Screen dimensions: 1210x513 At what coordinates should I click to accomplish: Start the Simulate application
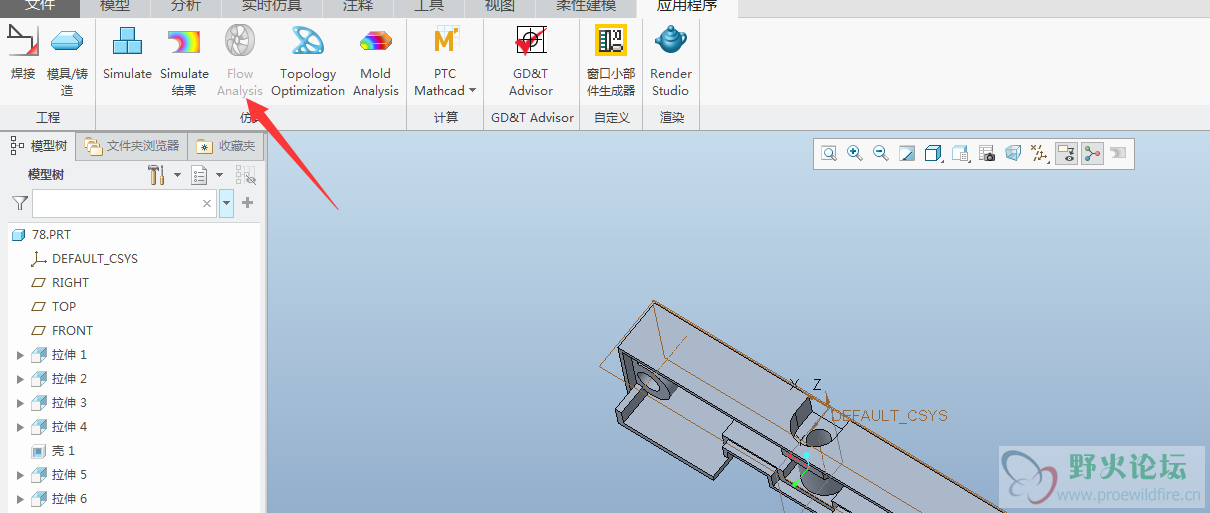[127, 53]
